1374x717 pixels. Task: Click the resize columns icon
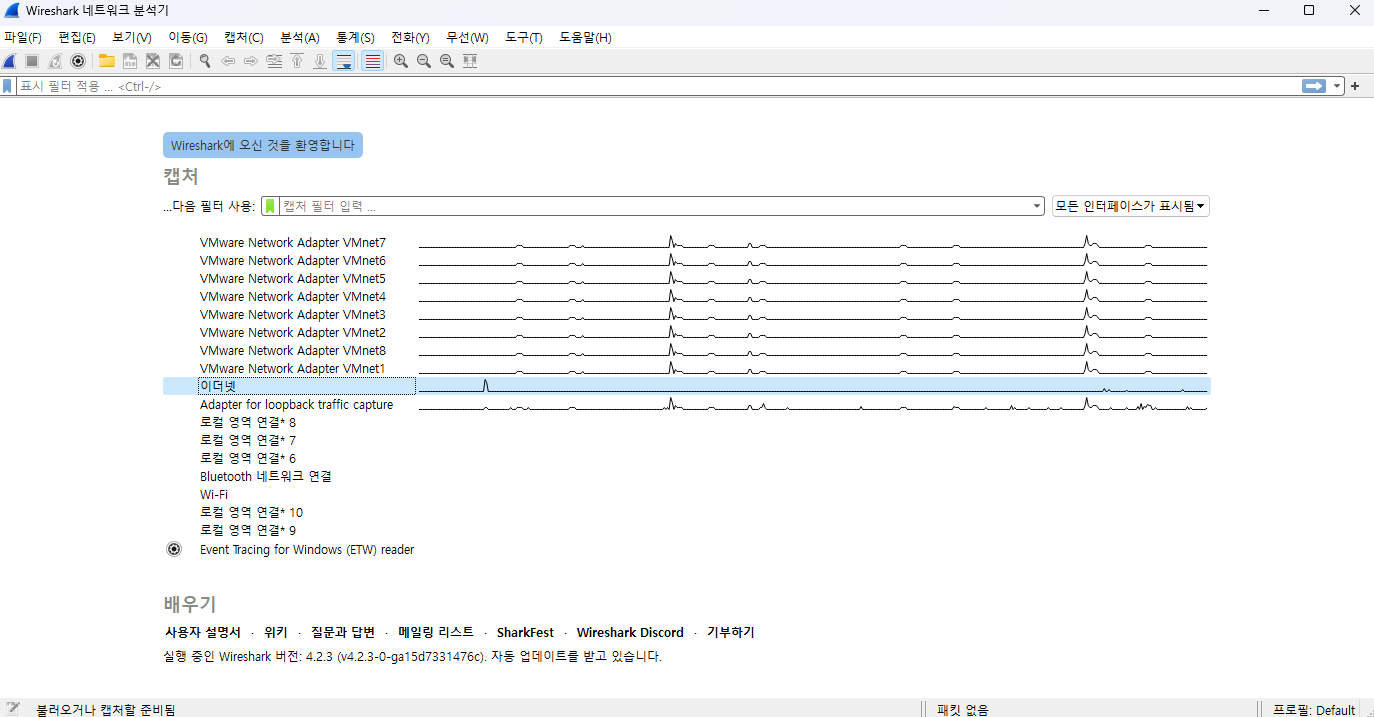pos(470,61)
